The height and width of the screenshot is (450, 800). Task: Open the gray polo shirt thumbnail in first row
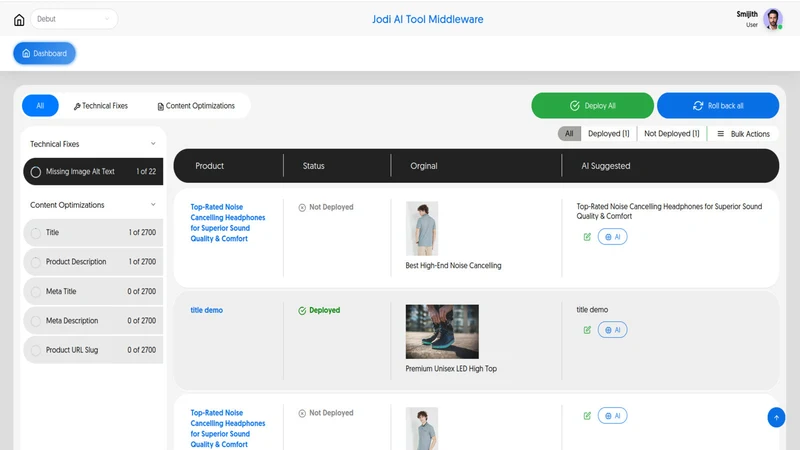coord(422,228)
